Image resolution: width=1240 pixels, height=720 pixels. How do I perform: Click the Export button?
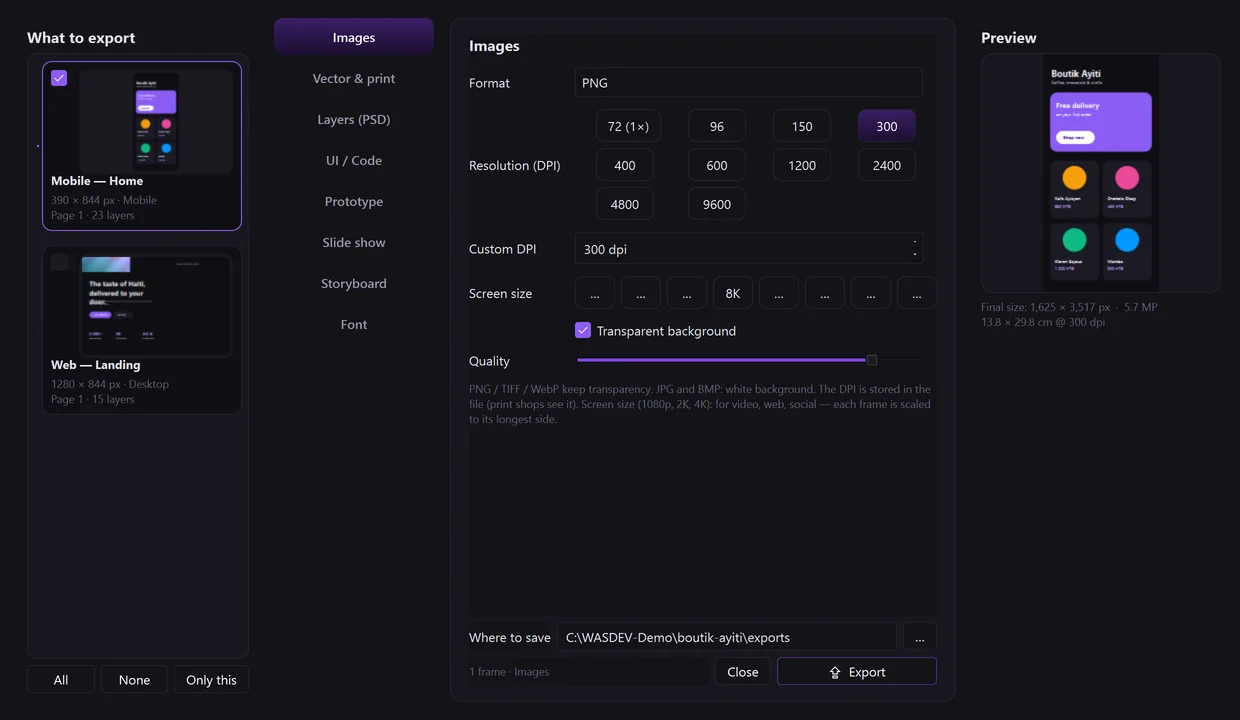(857, 671)
